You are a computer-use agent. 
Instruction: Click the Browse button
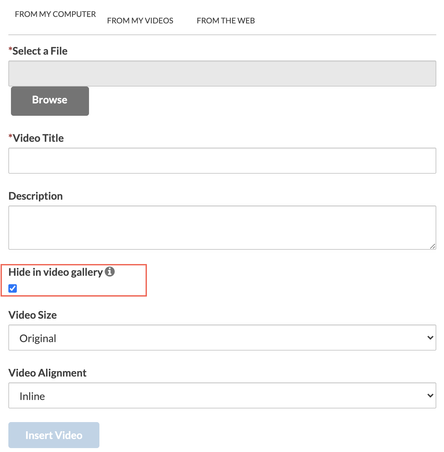click(50, 101)
